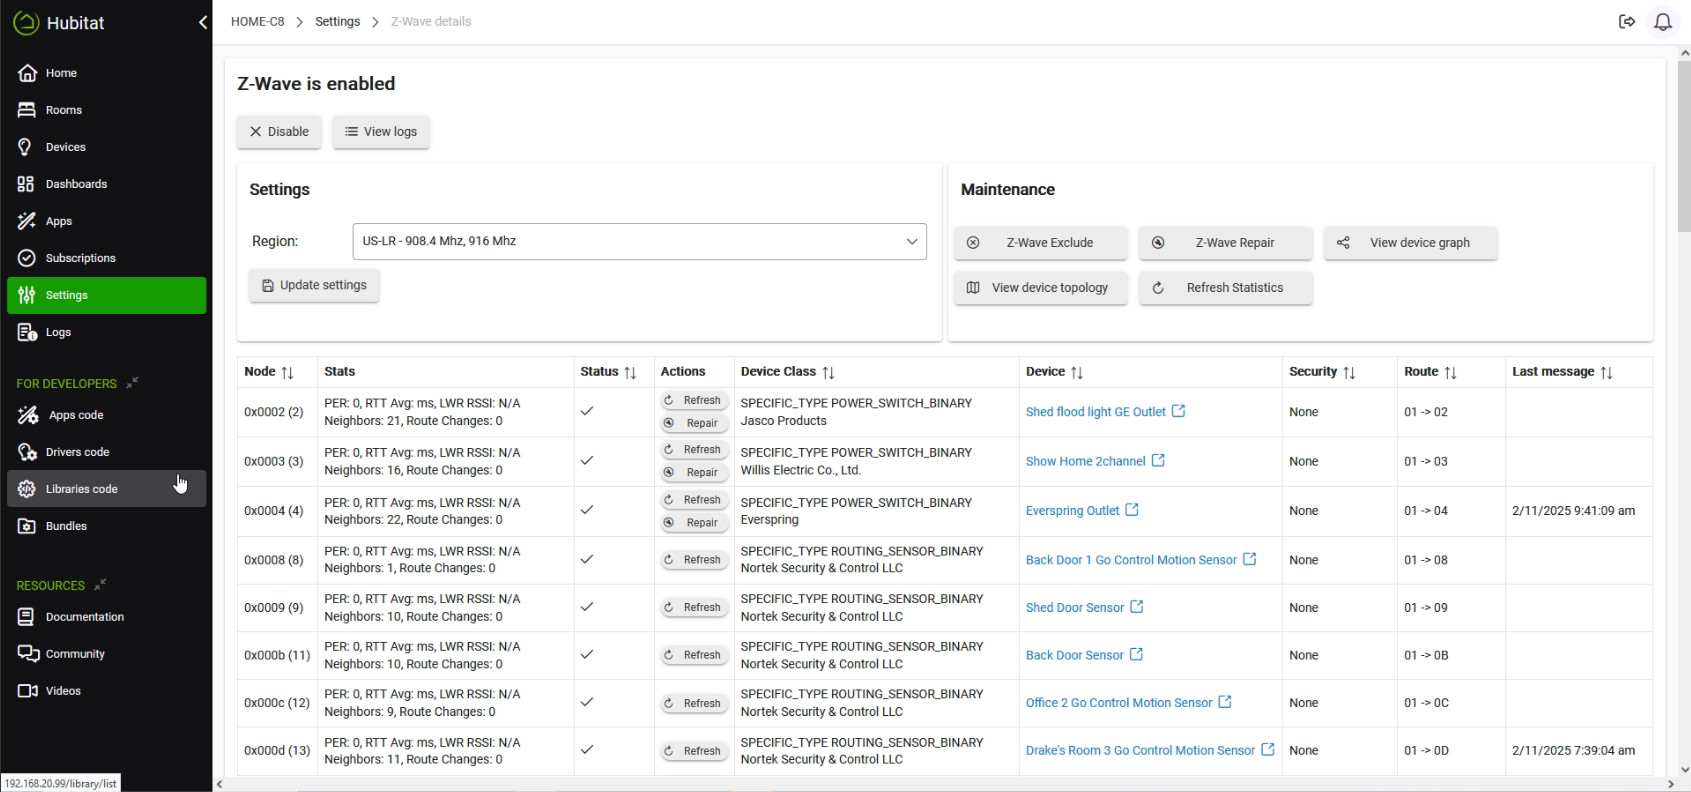Refresh node 0x000d (13)
This screenshot has width=1691, height=792.
694,751
